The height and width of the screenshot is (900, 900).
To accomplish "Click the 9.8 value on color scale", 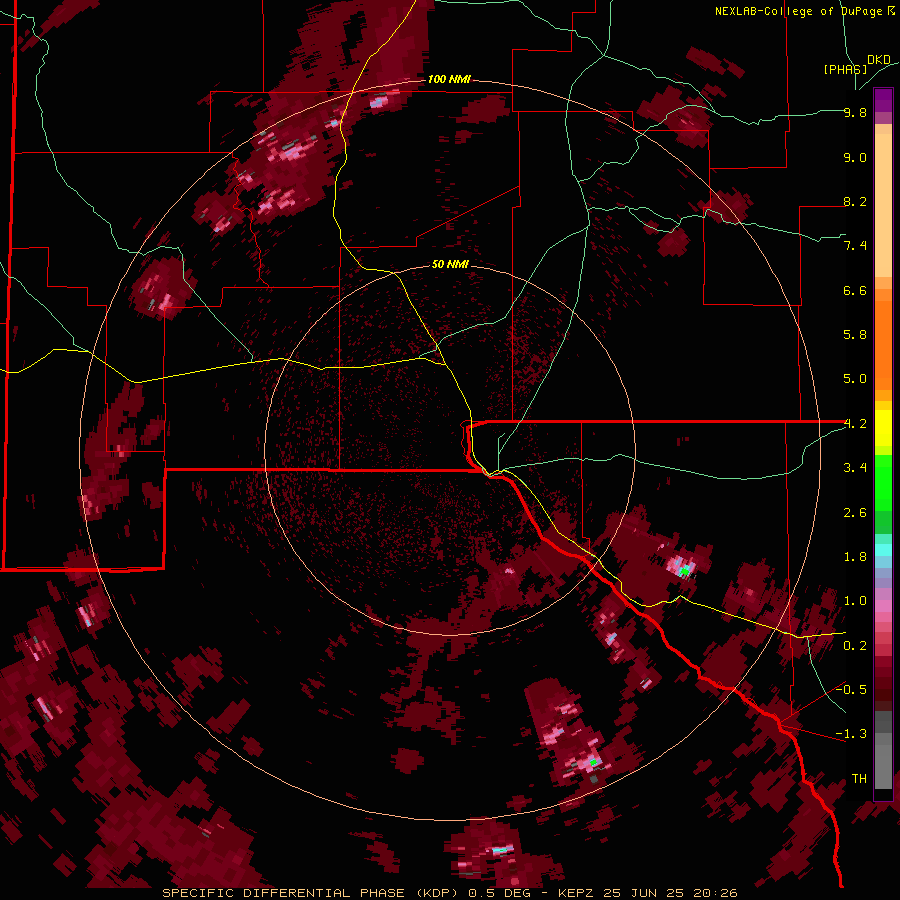I will click(855, 113).
